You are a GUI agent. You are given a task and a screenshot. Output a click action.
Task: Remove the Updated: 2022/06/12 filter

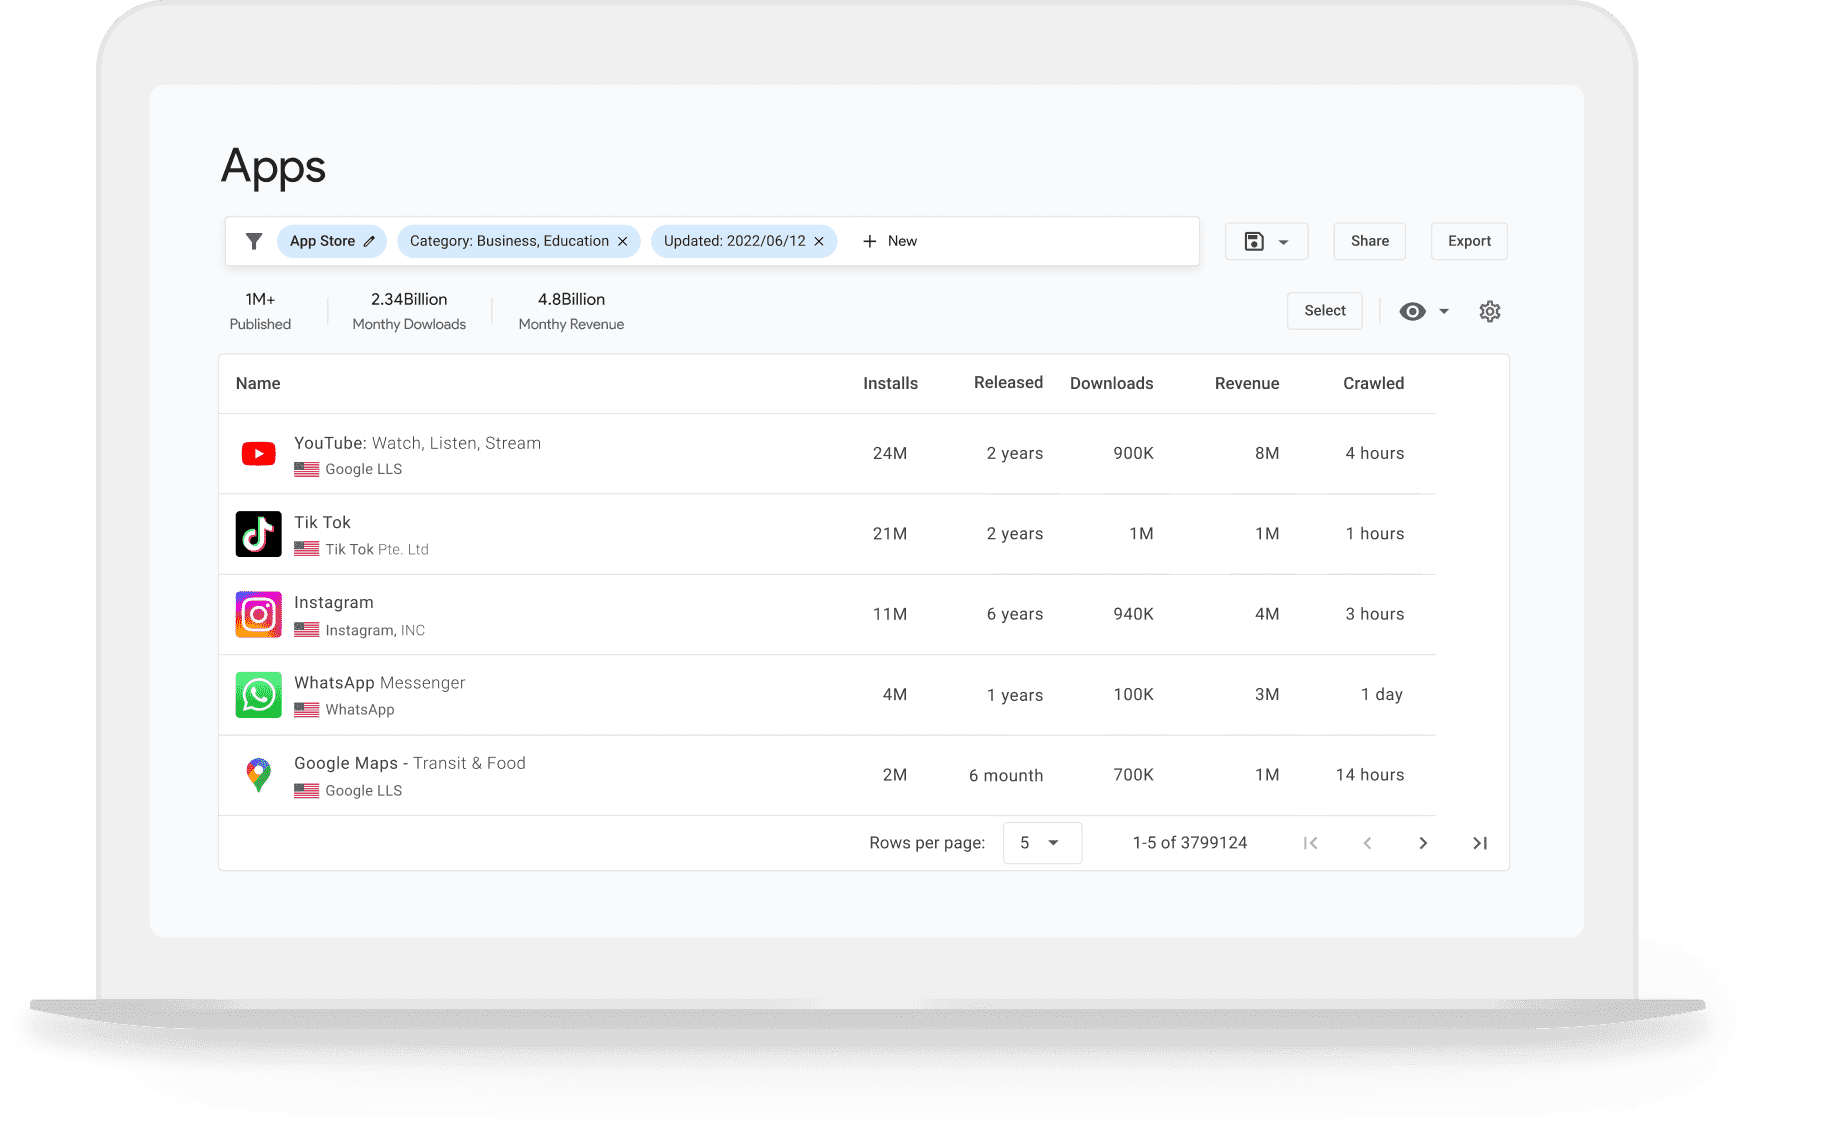coord(819,241)
